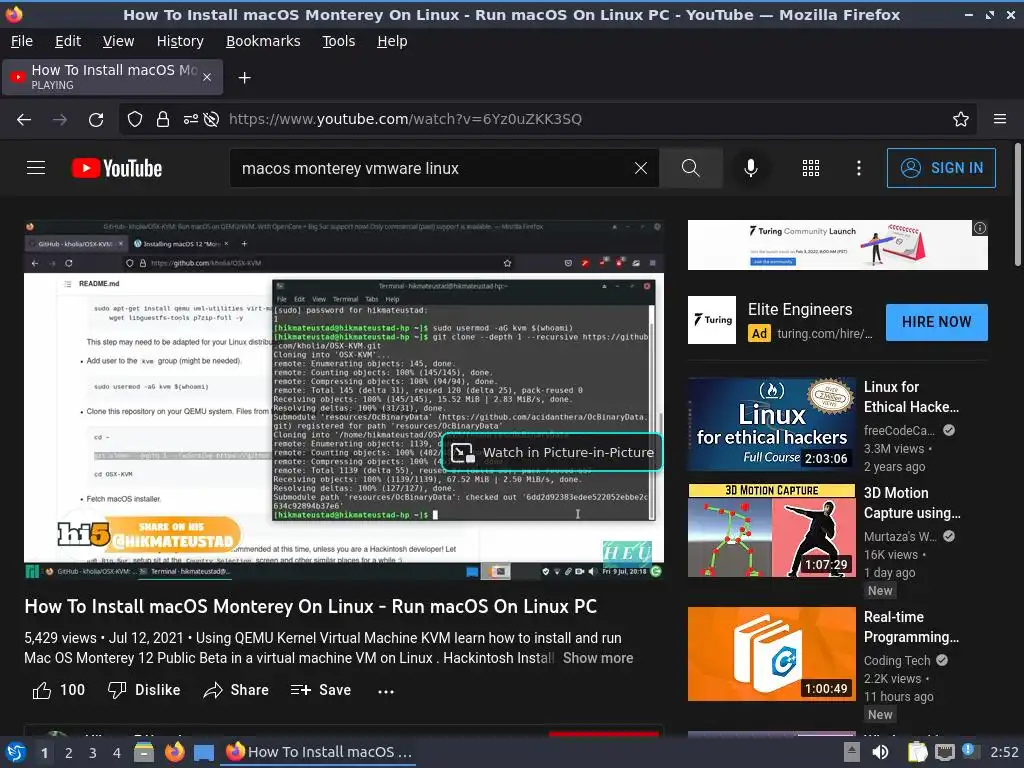Open the Help menu
Image resolution: width=1024 pixels, height=768 pixels.
[392, 41]
